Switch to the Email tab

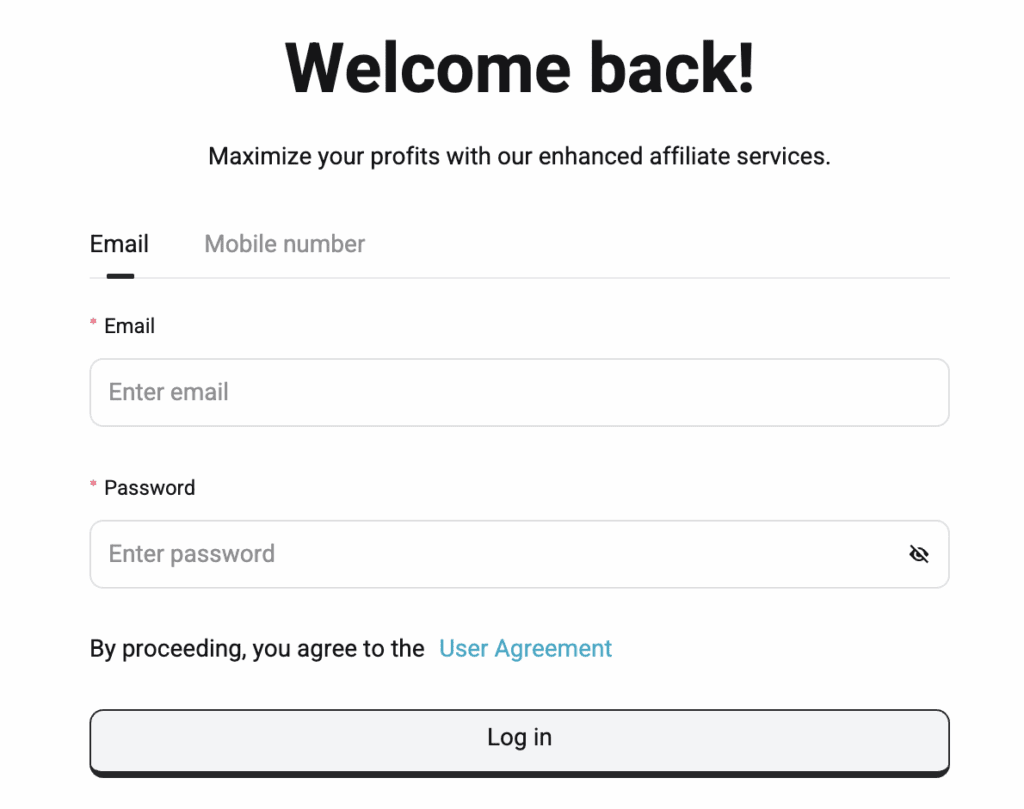119,244
